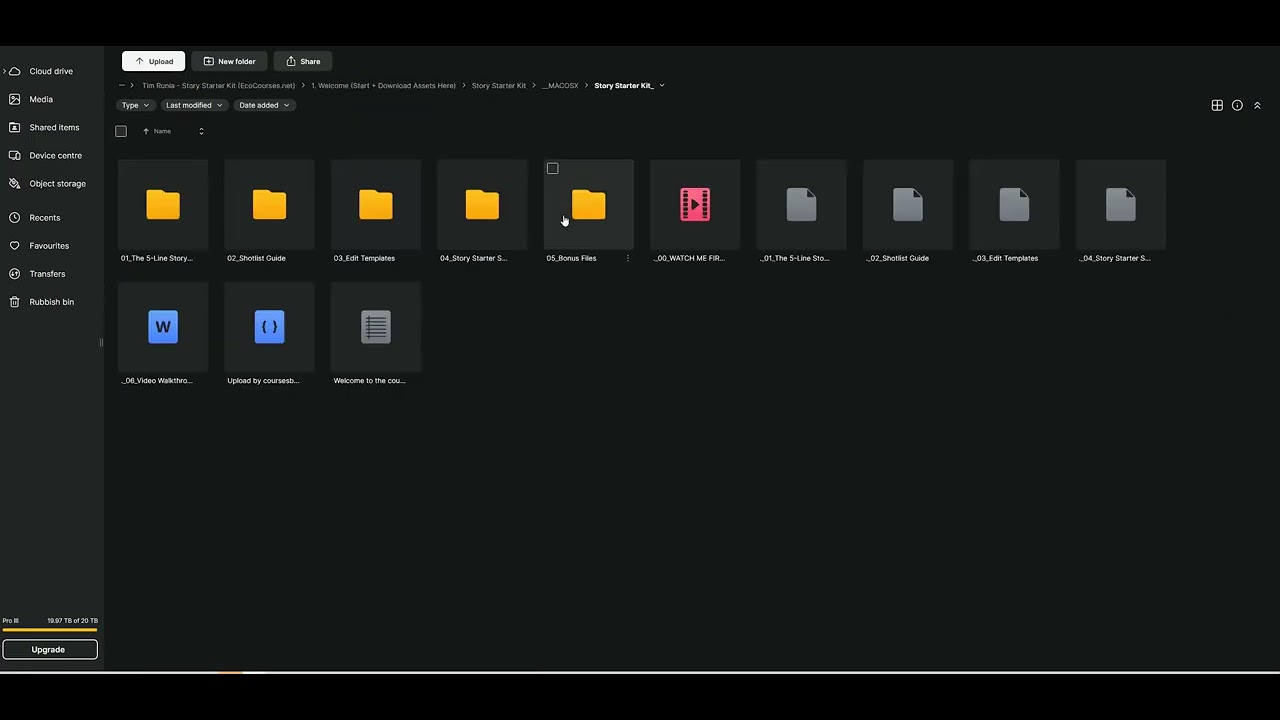Click the 19.97 TB of 20 TB text

pyautogui.click(x=72, y=621)
